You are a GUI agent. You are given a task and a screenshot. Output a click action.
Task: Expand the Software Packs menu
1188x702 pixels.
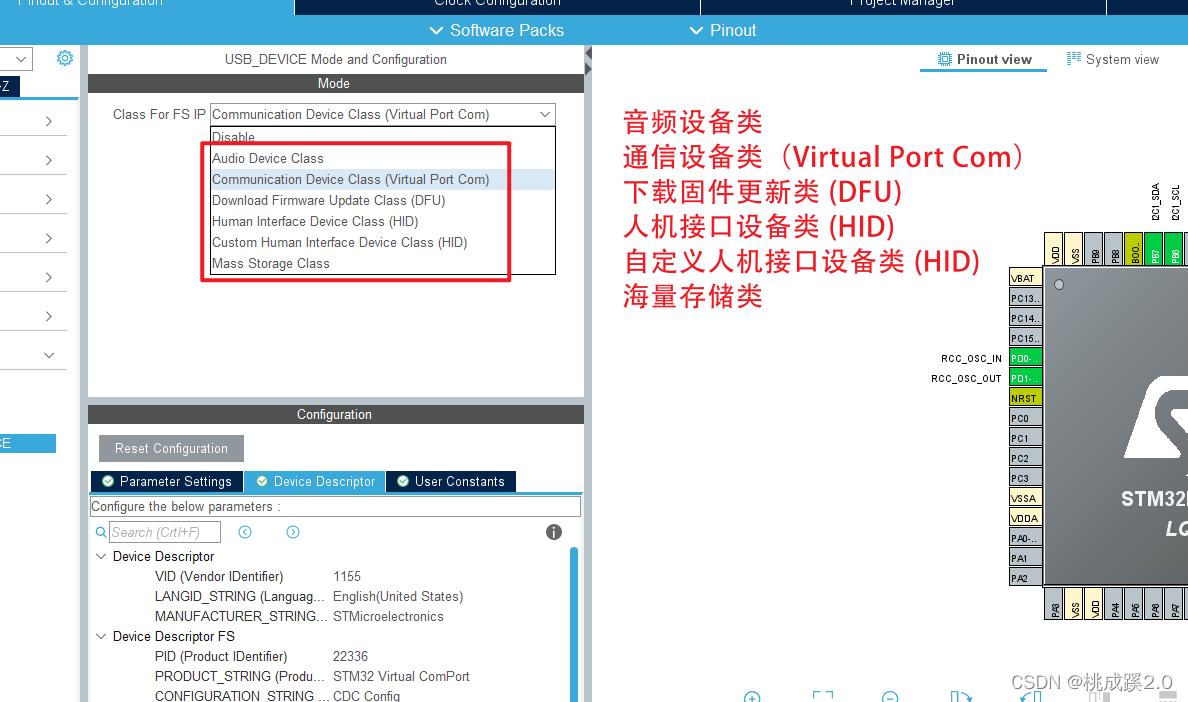496,30
